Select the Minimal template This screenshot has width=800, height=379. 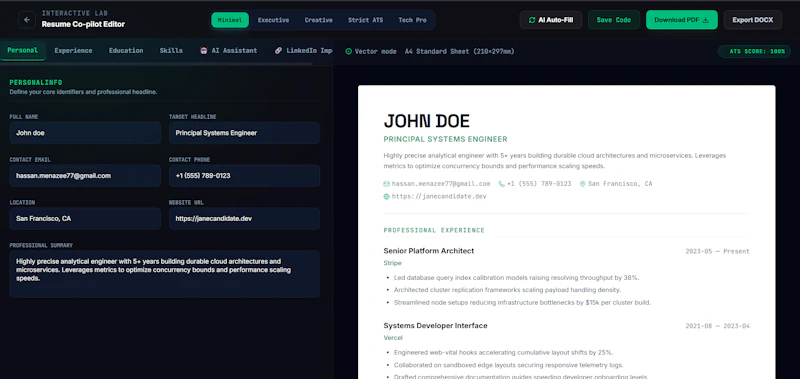click(x=230, y=20)
